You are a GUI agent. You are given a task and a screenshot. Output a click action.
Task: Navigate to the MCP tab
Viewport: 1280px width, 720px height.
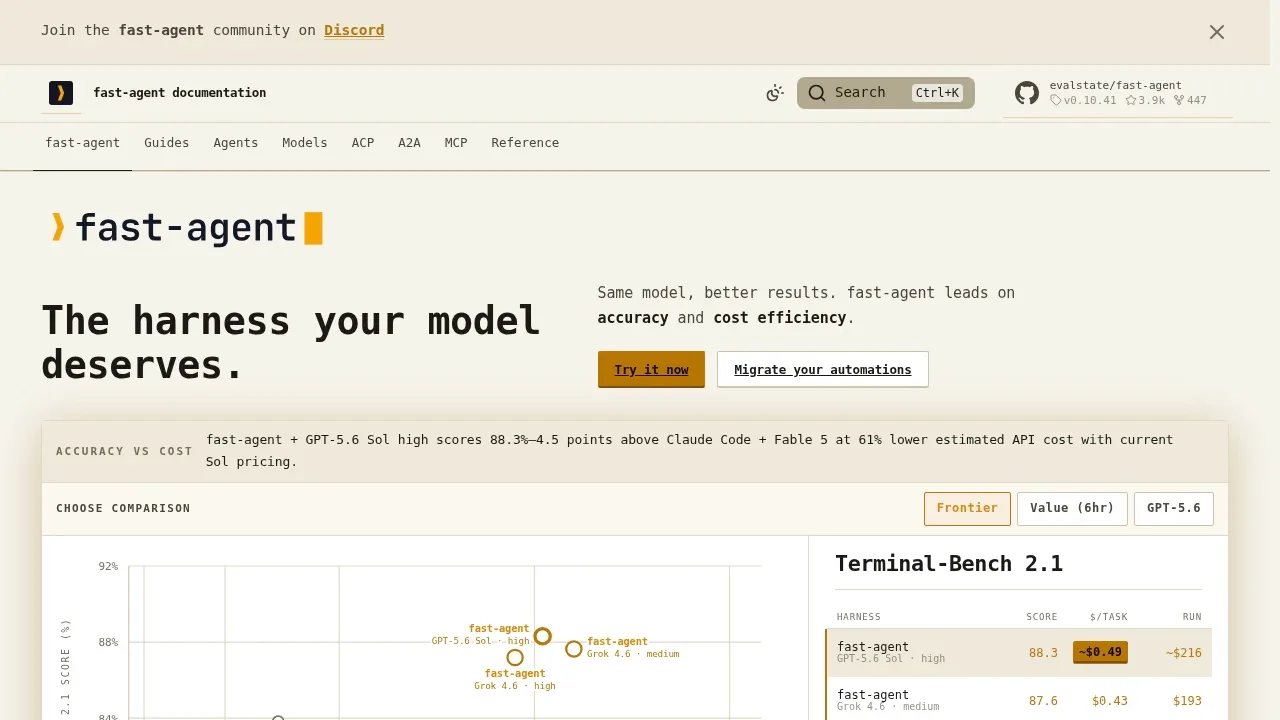point(456,143)
